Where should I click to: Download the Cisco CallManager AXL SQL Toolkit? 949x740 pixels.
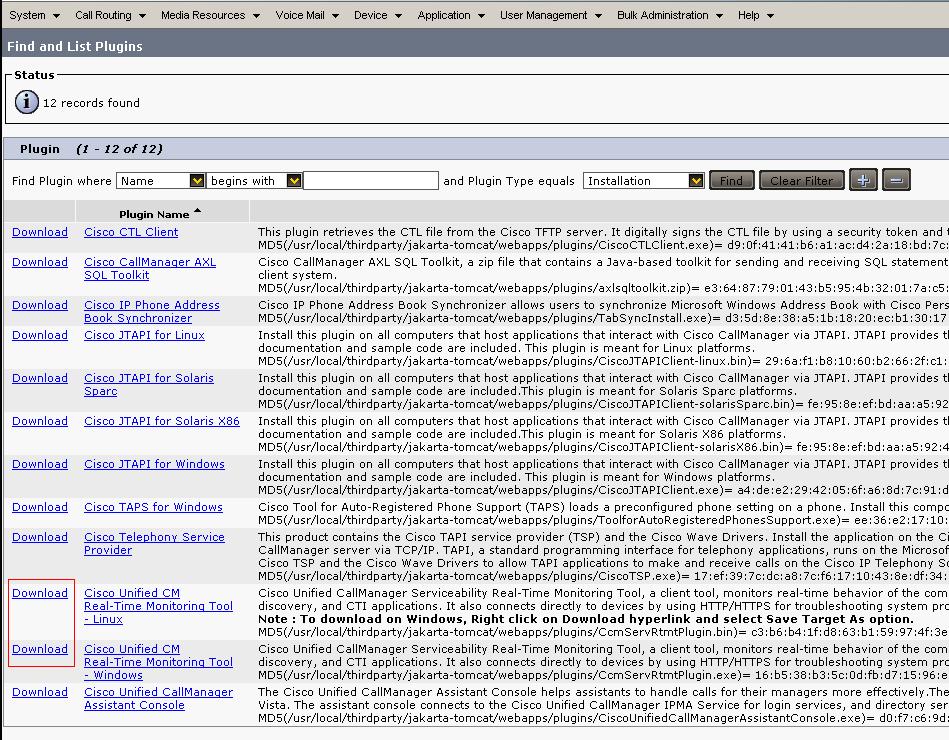point(40,262)
